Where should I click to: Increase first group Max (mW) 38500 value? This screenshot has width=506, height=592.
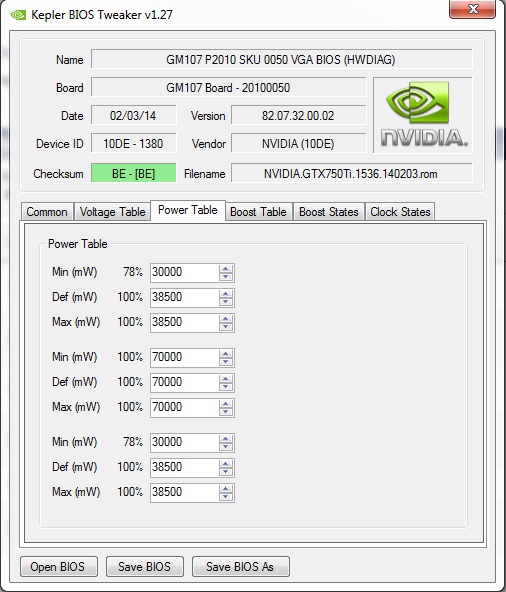pyautogui.click(x=226, y=319)
